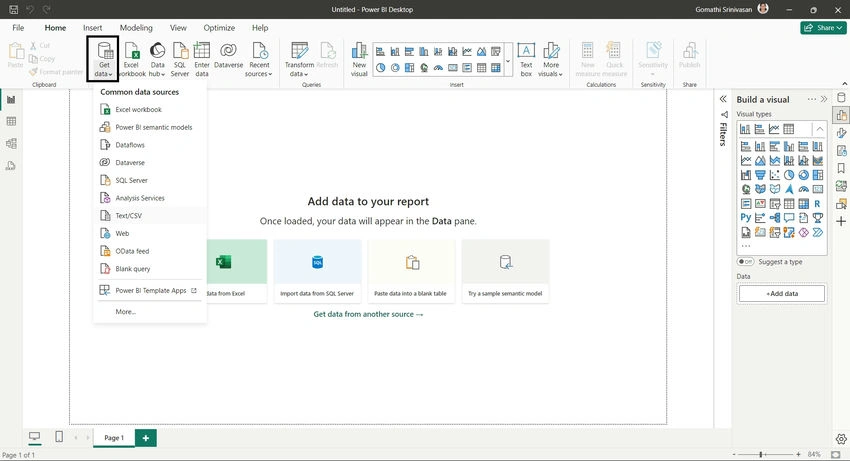Collapse the Build a visual pane
The image size is (850, 461).
pyautogui.click(x=824, y=99)
